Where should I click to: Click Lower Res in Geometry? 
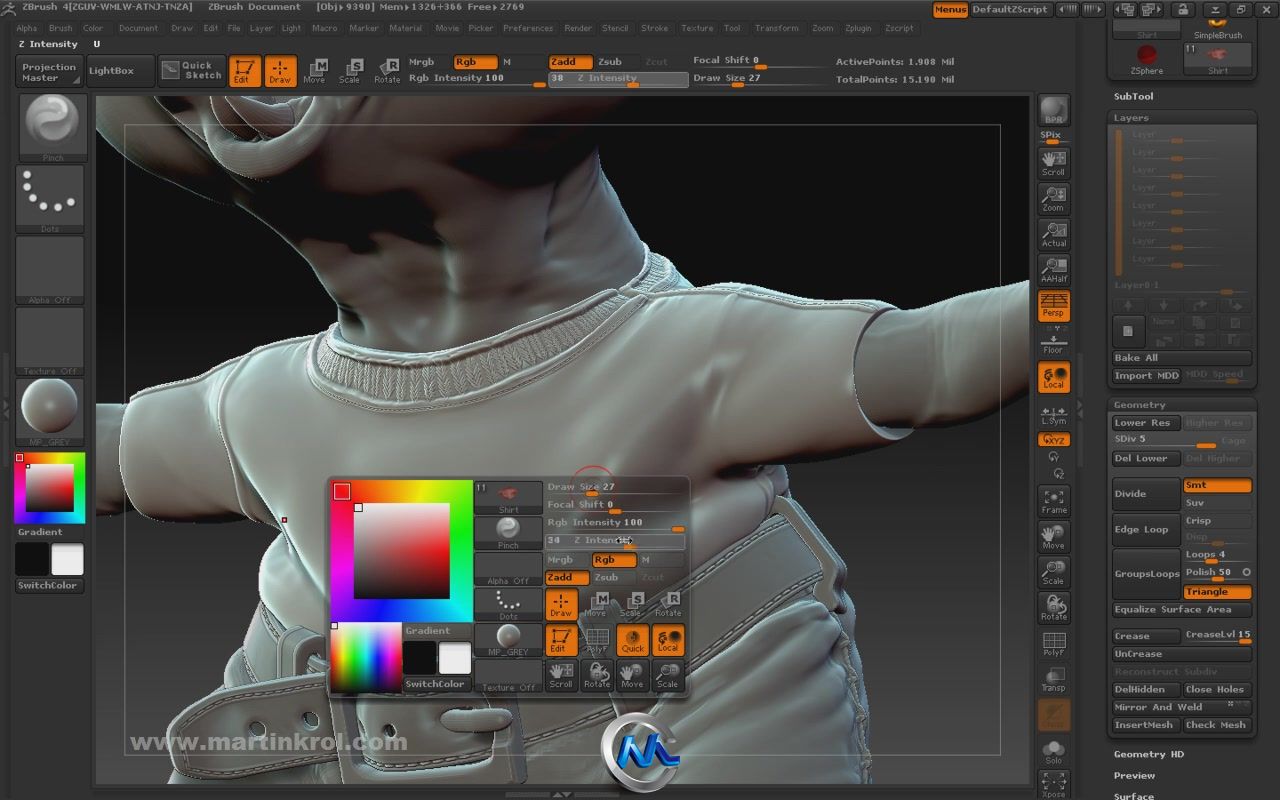tap(1147, 423)
